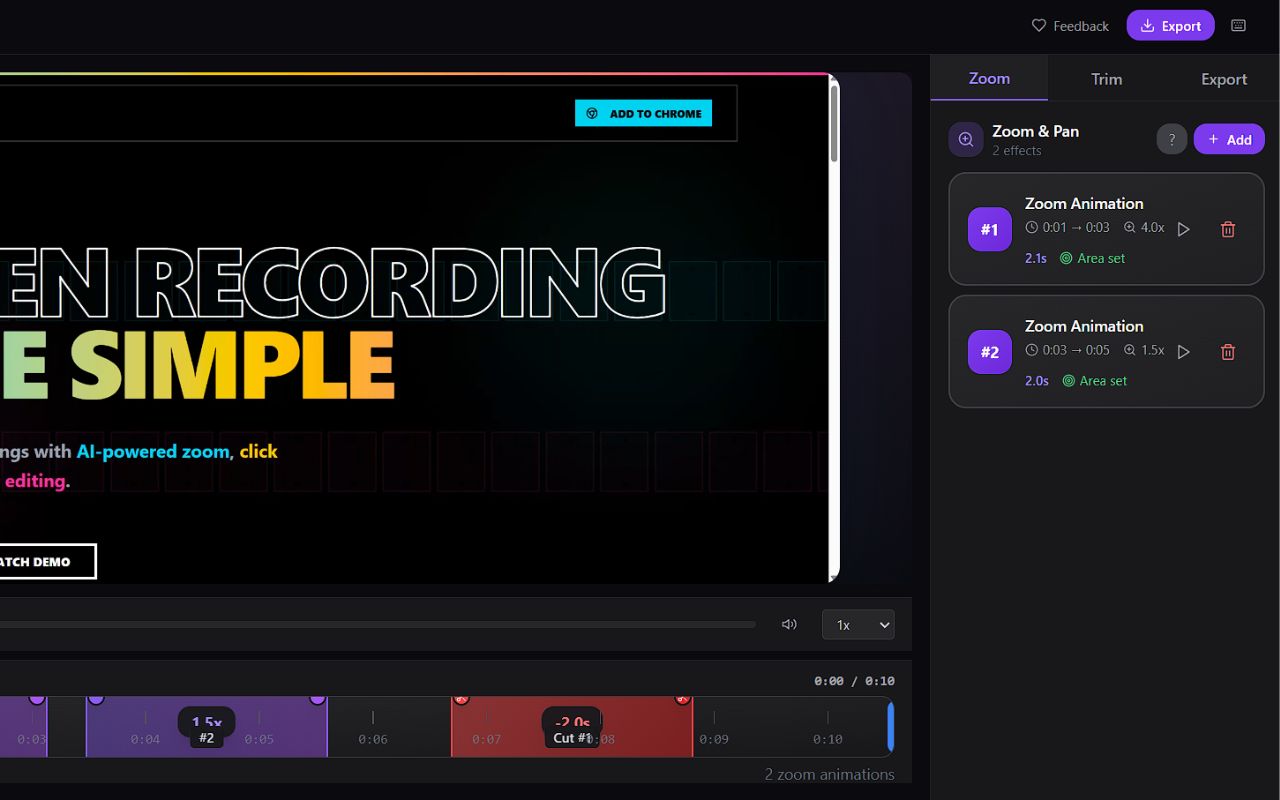
Task: Open the 1x playback speed dropdown
Action: pyautogui.click(x=858, y=624)
